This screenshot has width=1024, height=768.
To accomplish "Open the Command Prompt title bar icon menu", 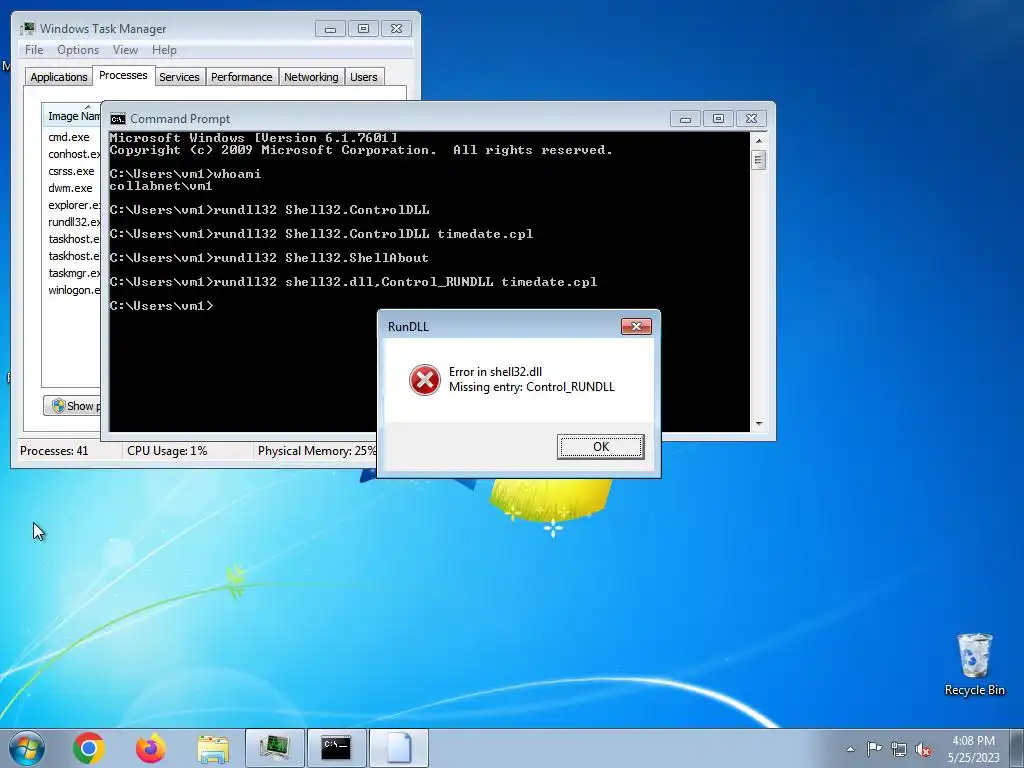I will 118,119.
